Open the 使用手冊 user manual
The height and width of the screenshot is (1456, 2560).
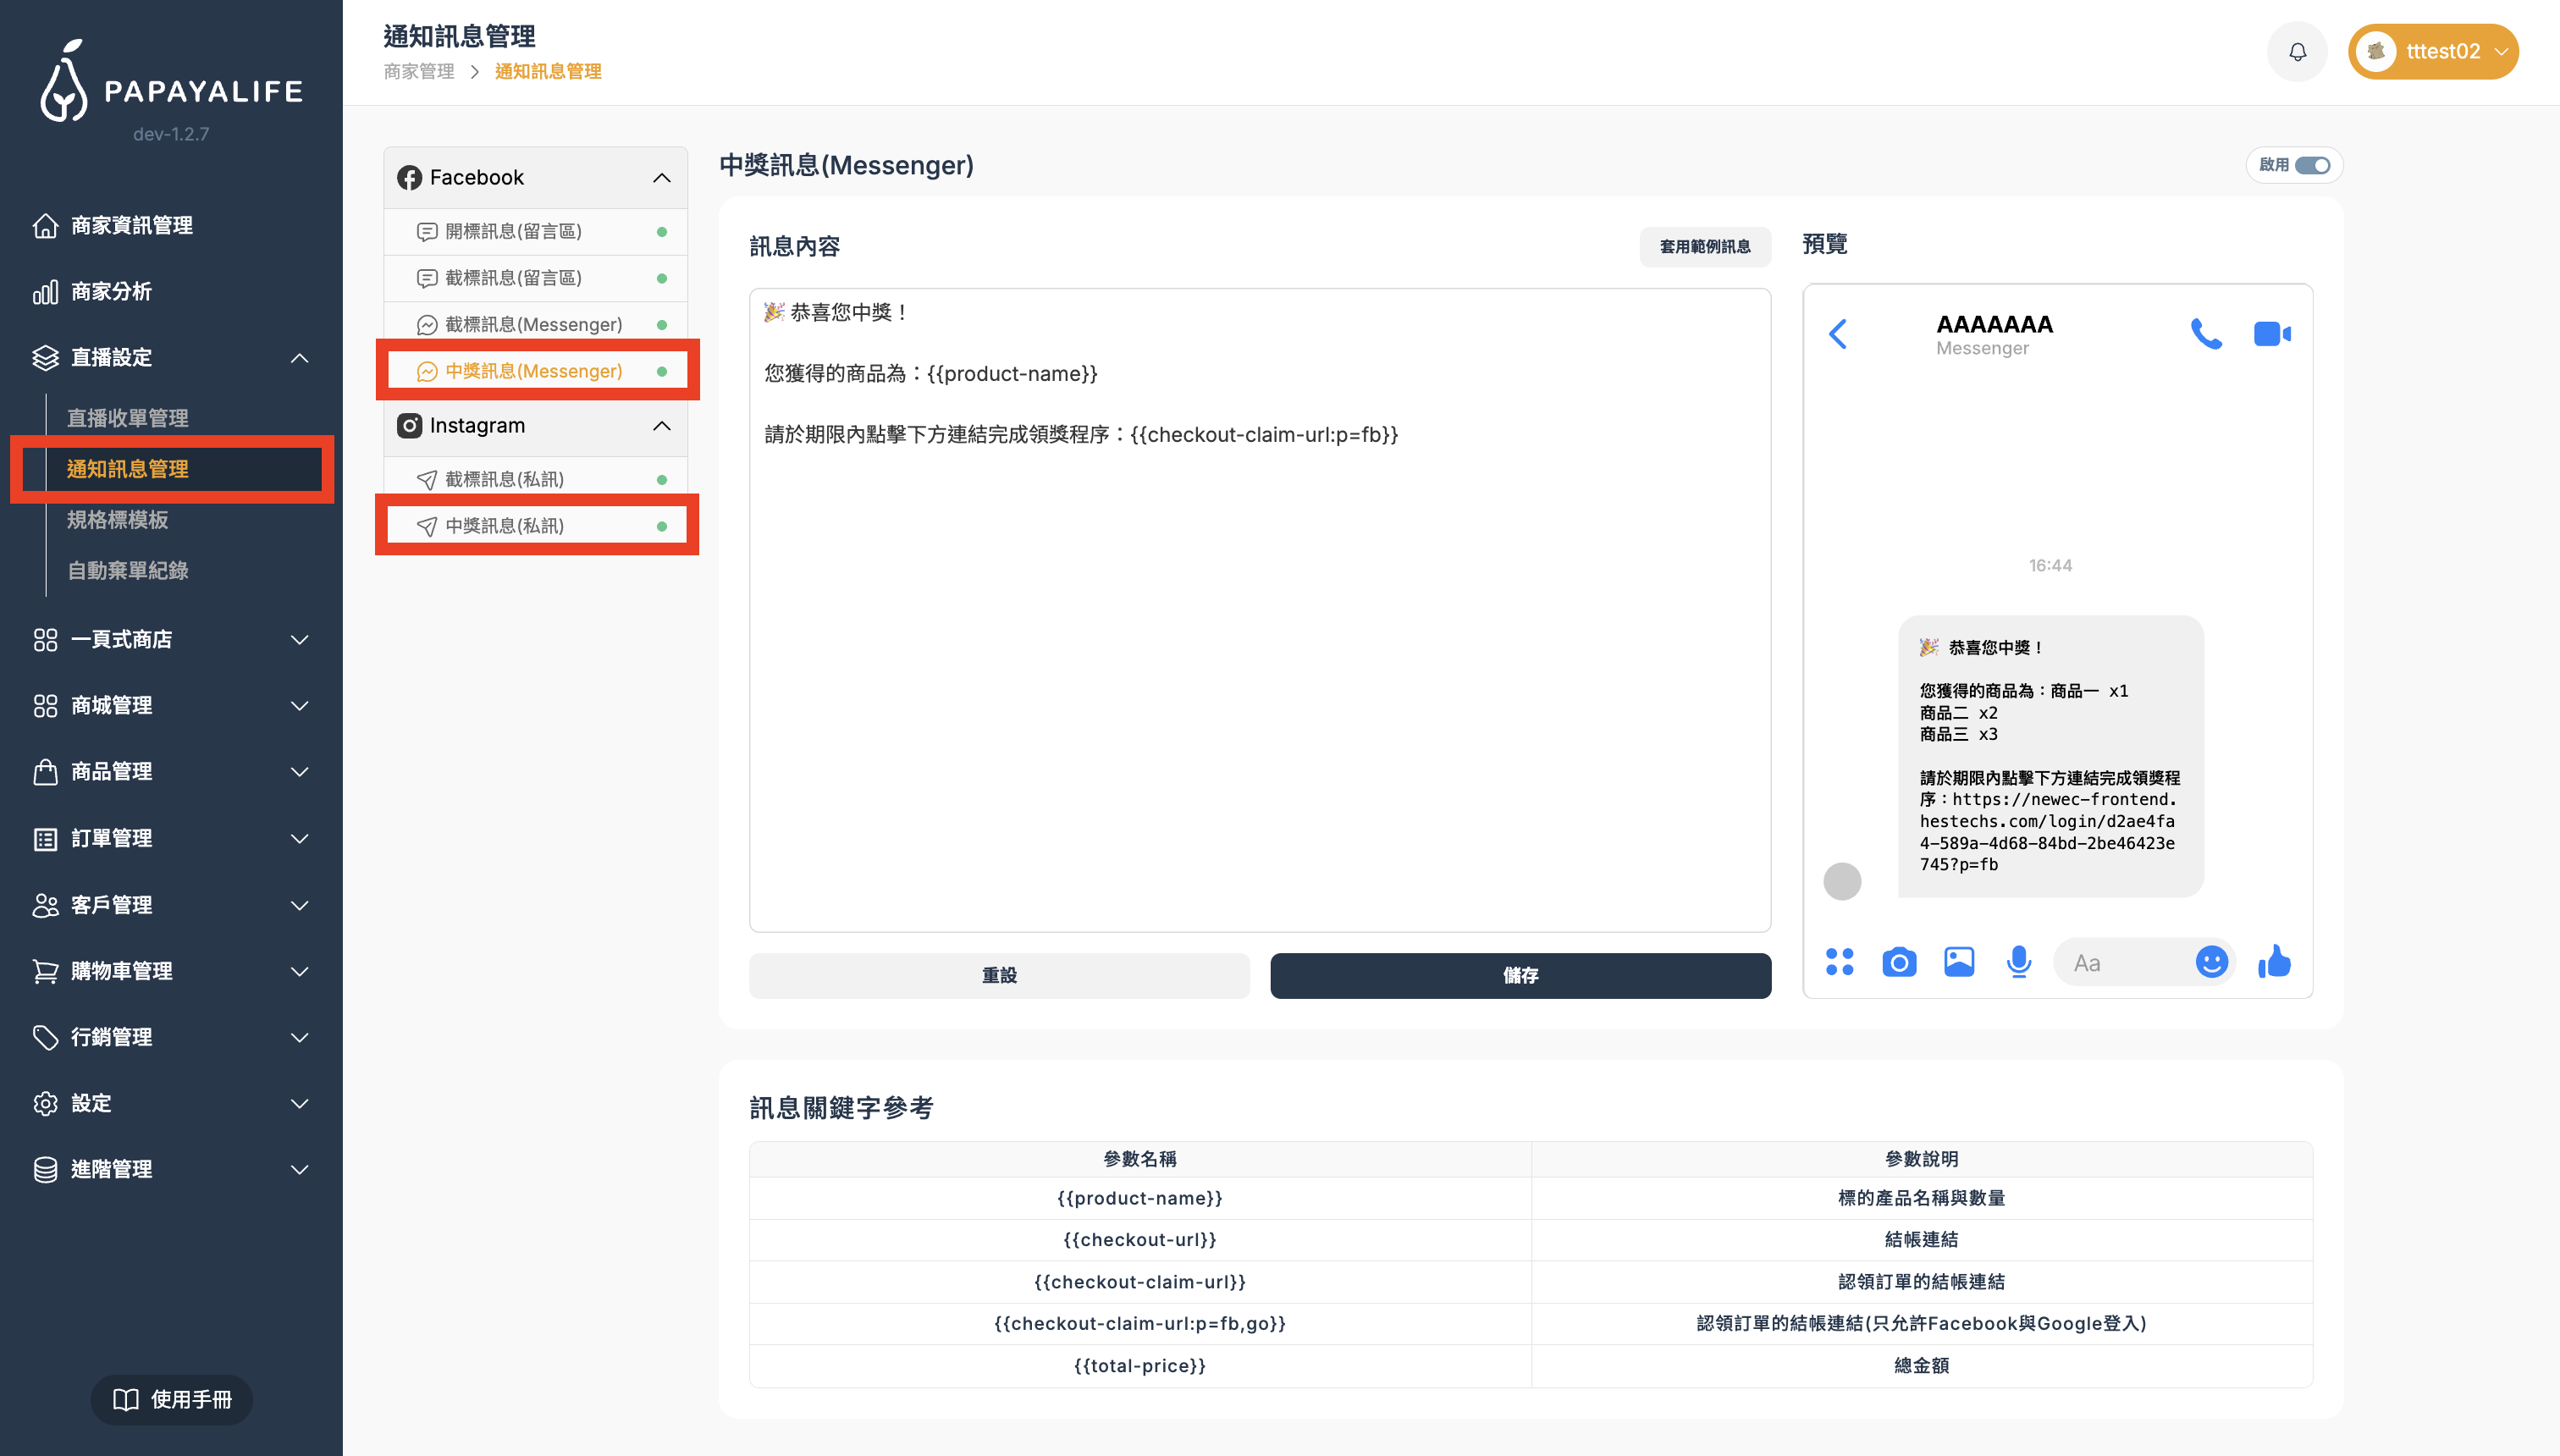(x=171, y=1399)
